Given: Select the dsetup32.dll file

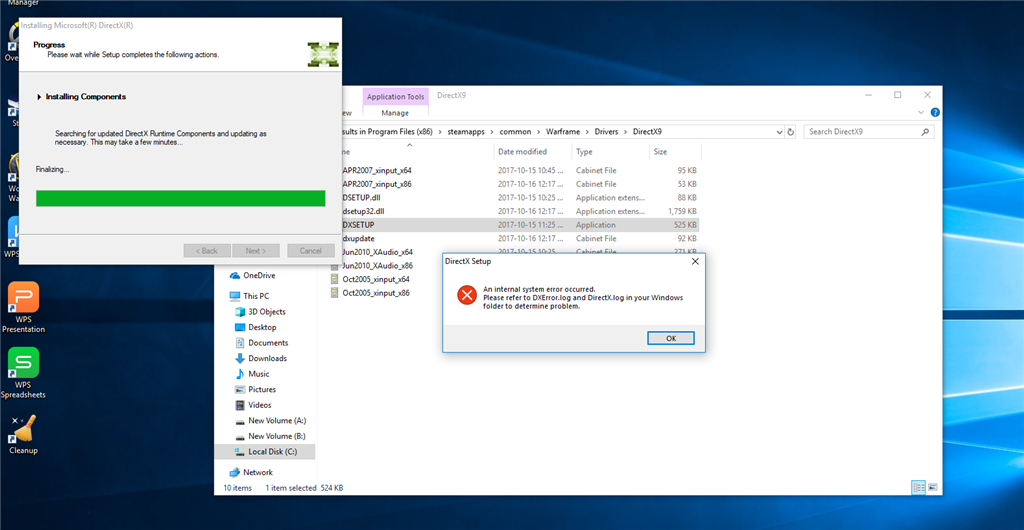Looking at the screenshot, I should [363, 211].
